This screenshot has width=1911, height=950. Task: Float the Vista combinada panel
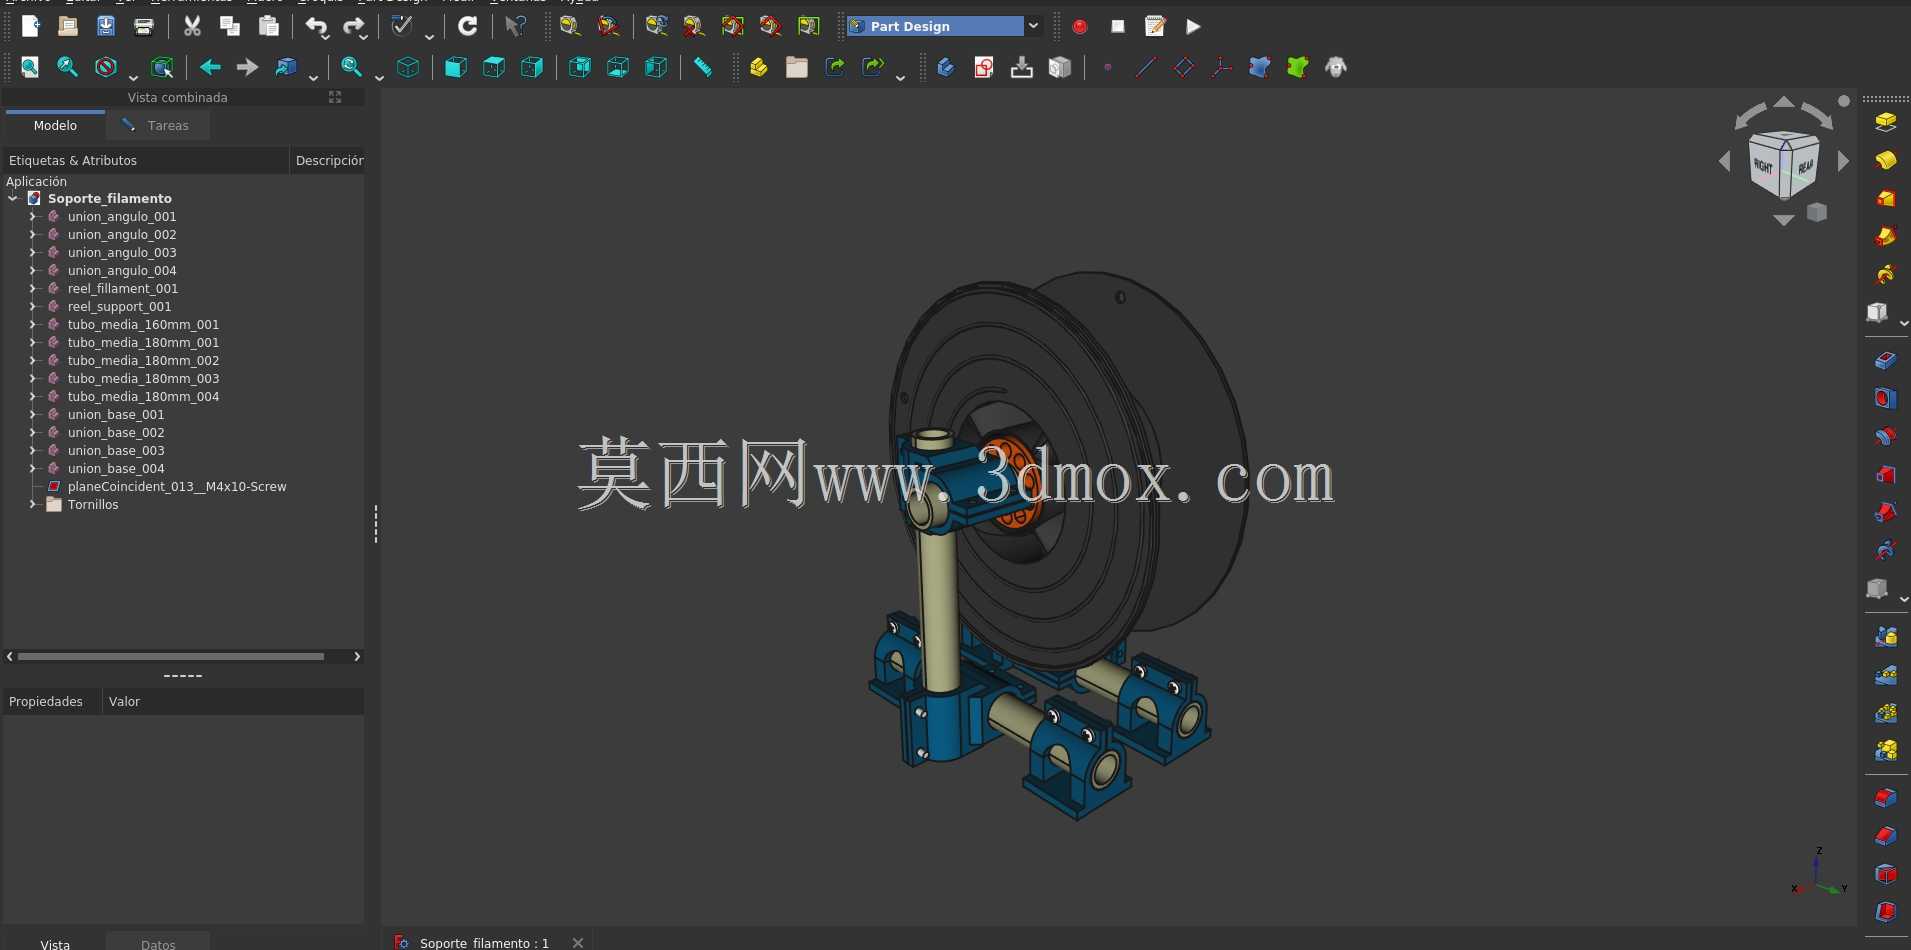point(335,97)
